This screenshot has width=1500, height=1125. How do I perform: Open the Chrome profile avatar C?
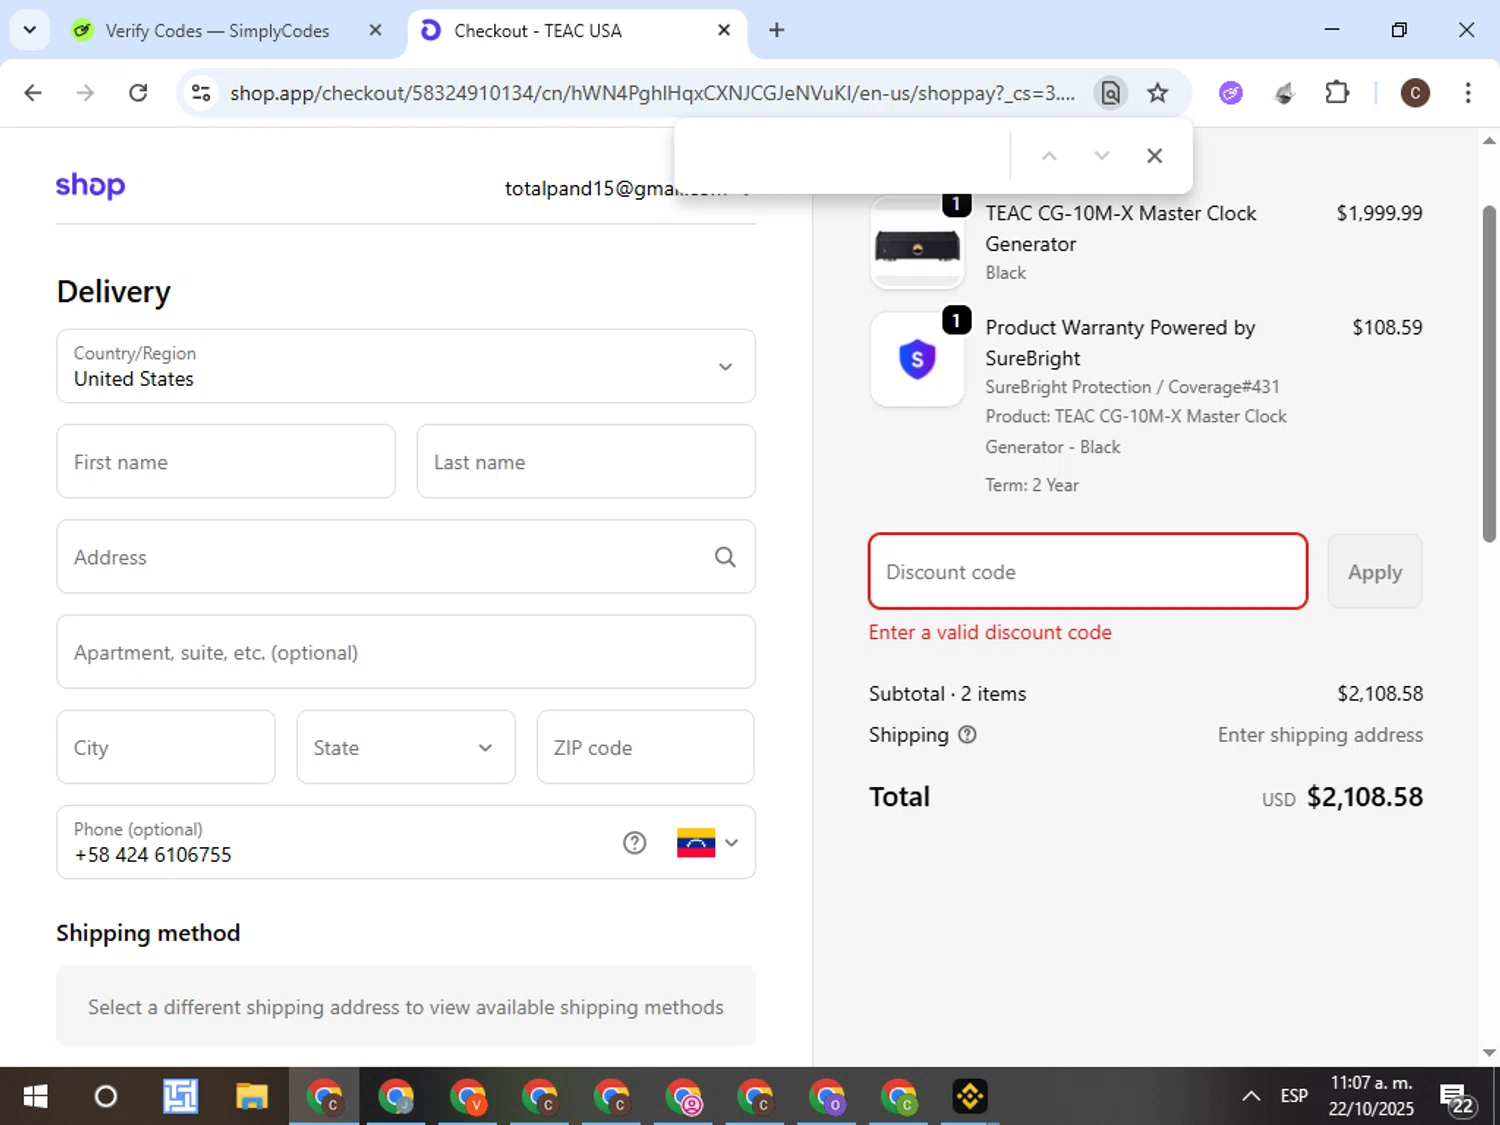point(1414,93)
